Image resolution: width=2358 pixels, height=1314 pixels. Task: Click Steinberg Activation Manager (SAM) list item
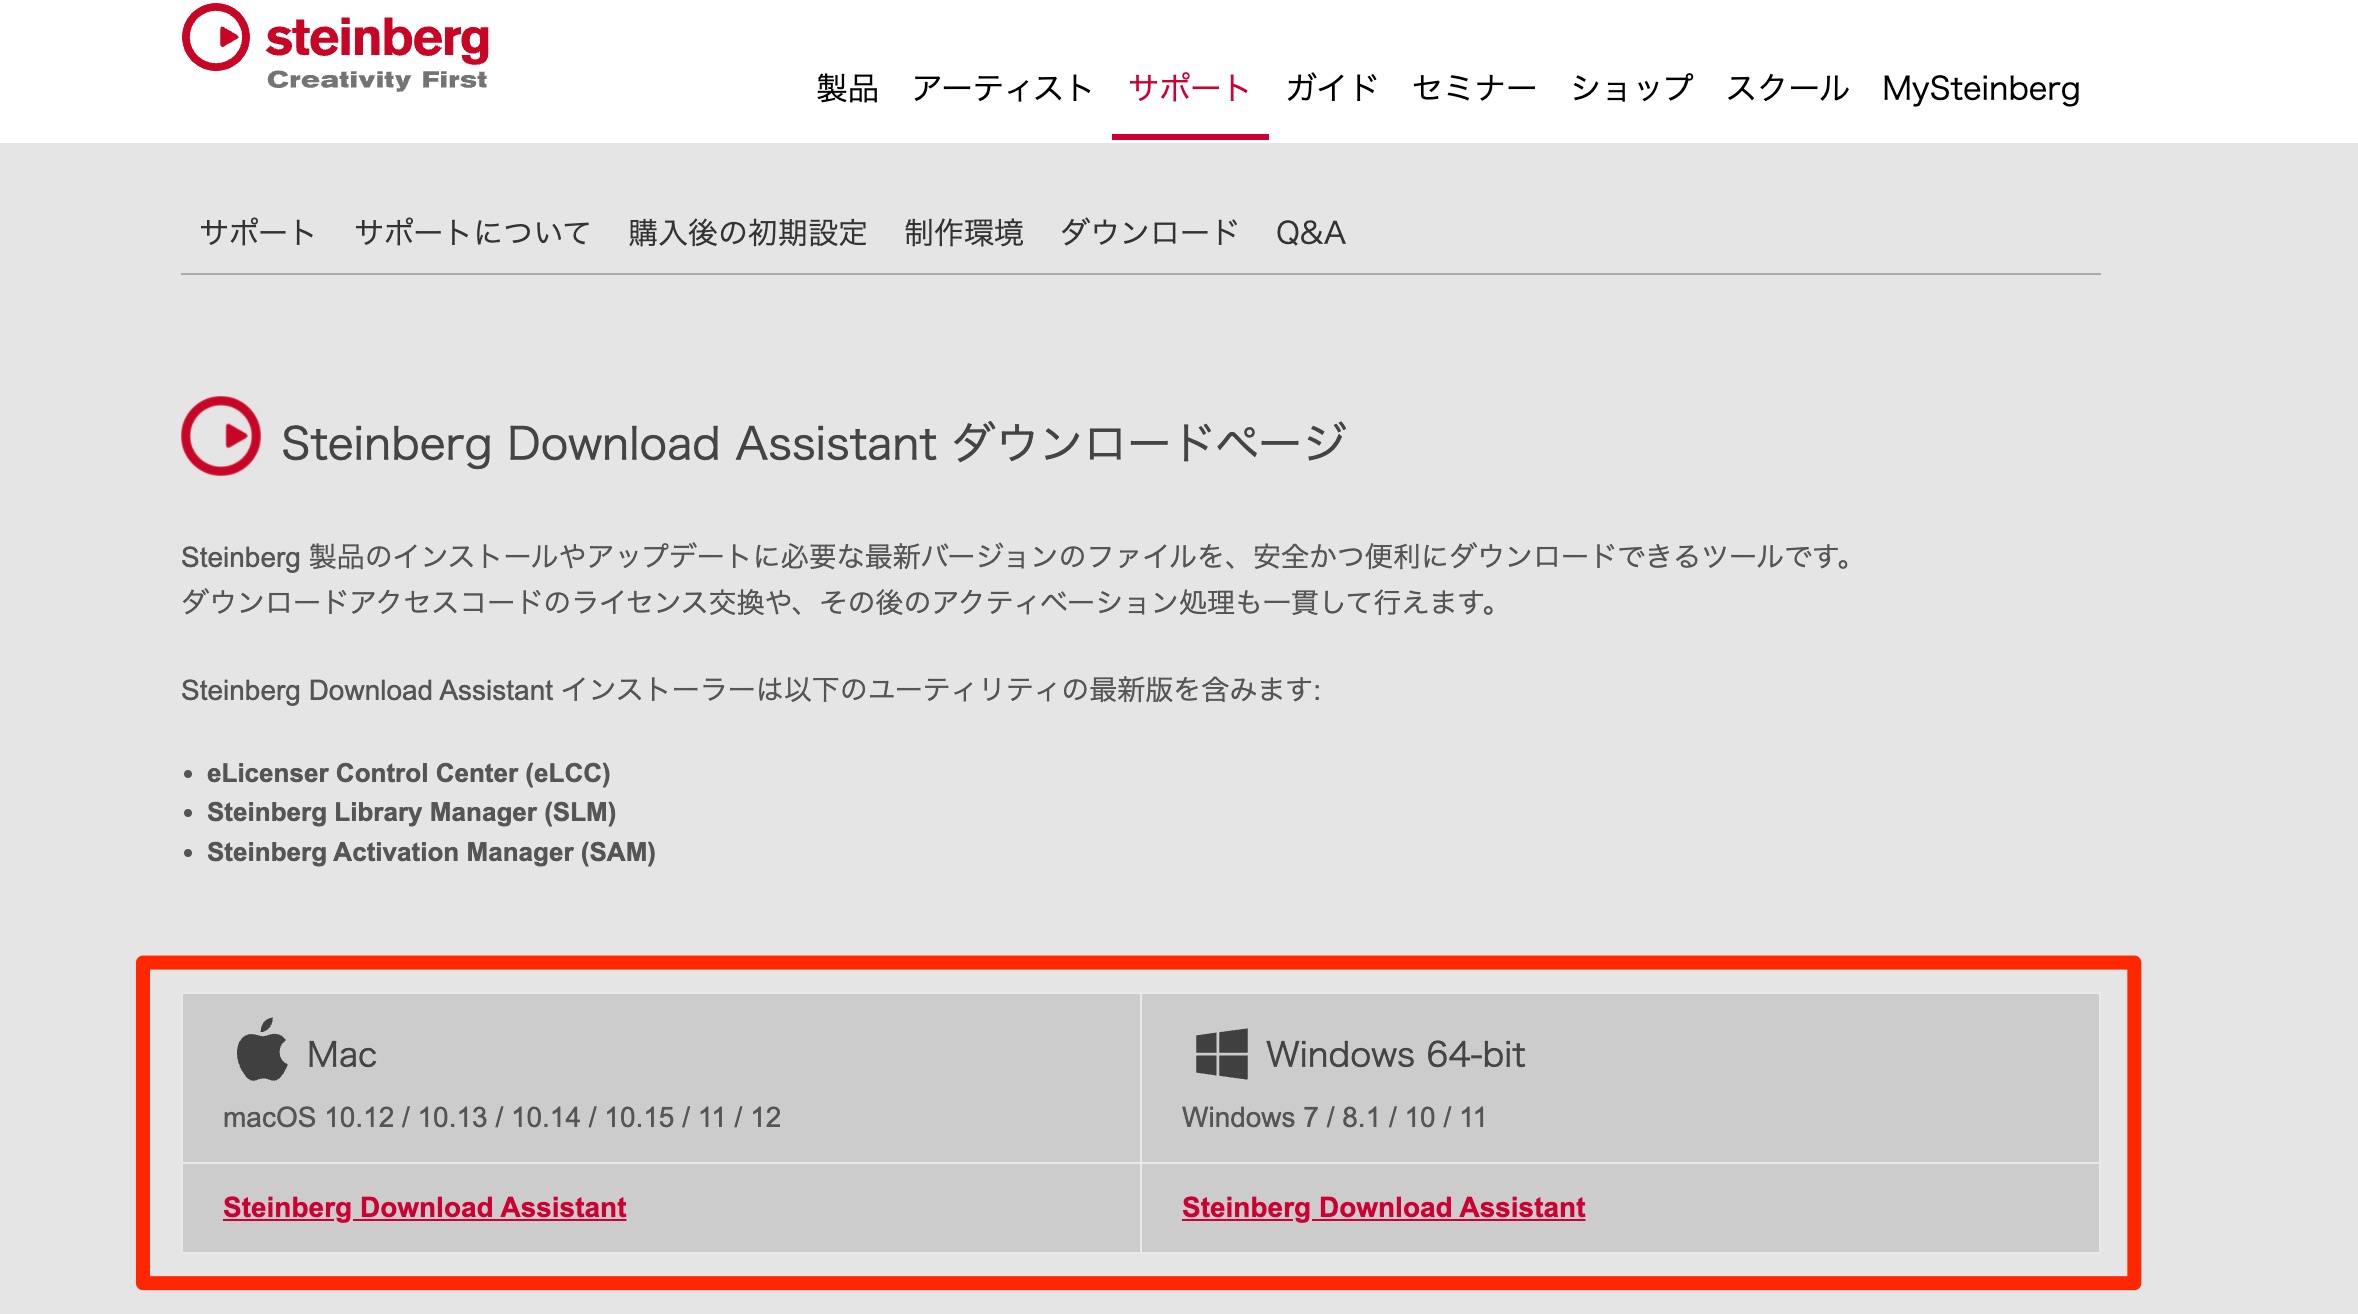(431, 852)
